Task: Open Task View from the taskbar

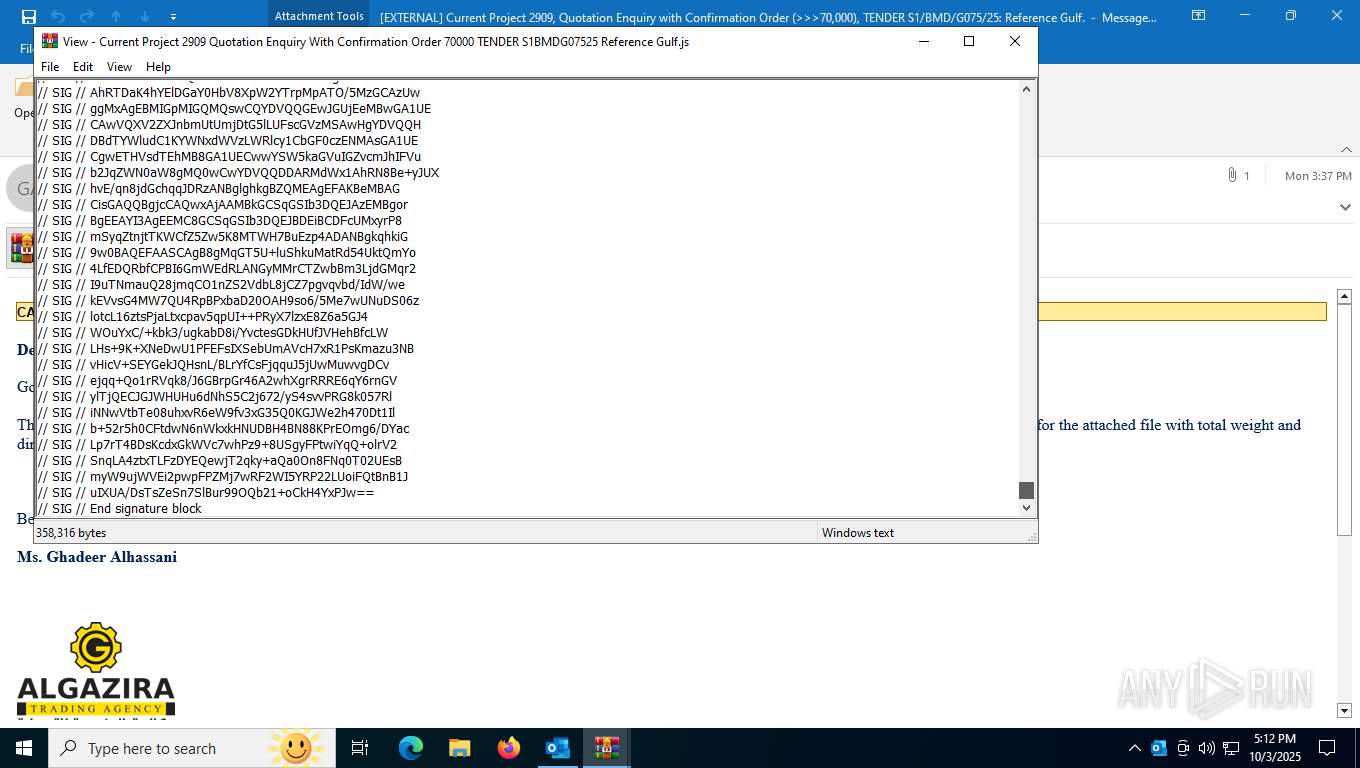Action: tap(360, 748)
